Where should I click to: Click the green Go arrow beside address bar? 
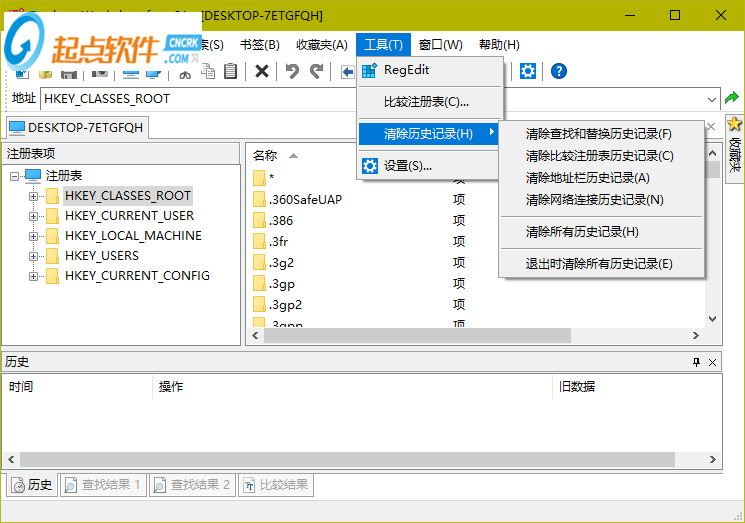pyautogui.click(x=732, y=98)
